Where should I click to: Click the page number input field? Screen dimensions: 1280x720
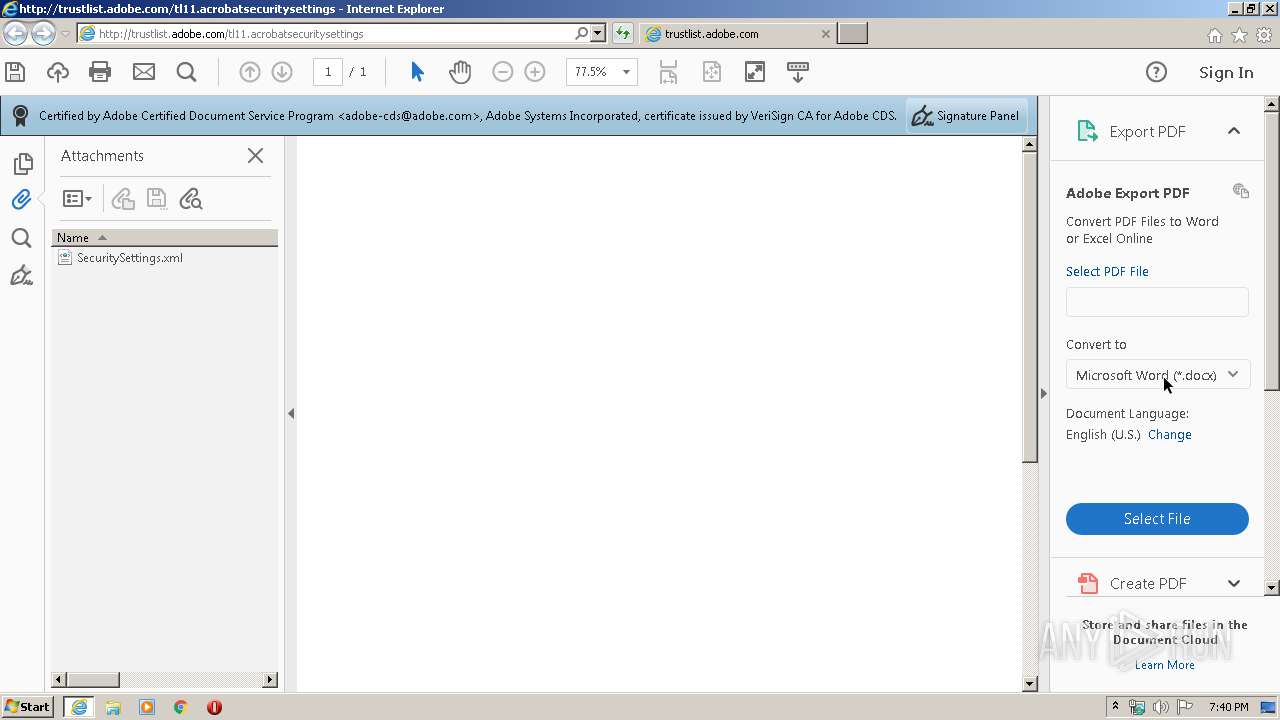tap(328, 72)
